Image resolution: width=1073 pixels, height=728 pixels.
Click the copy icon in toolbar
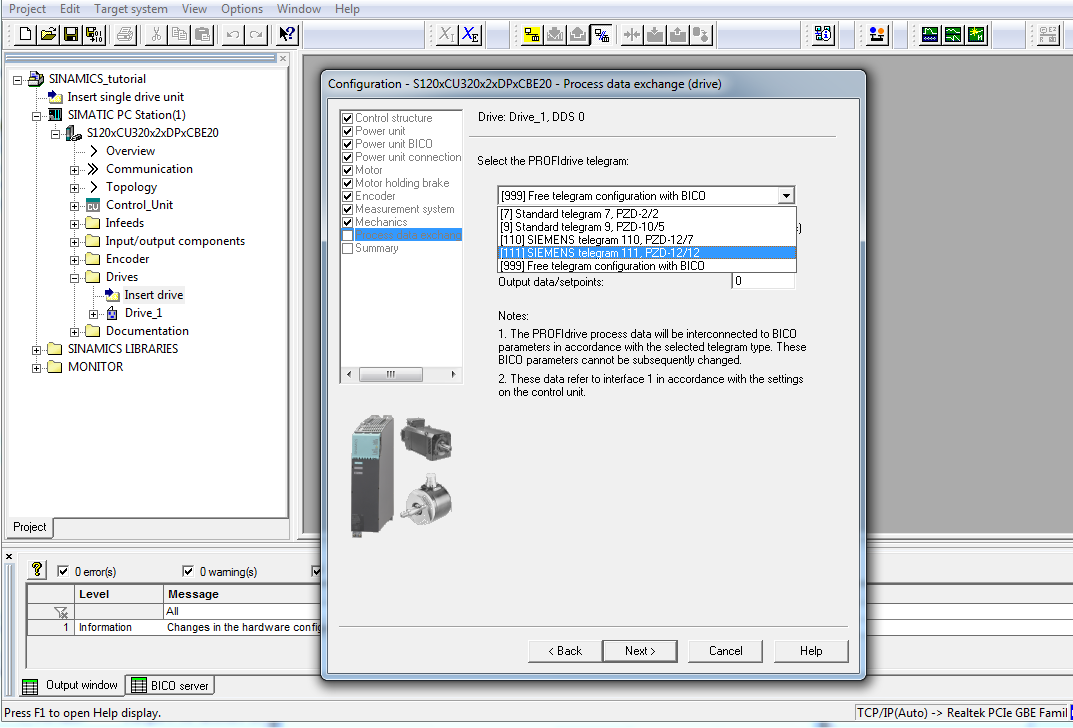click(179, 34)
